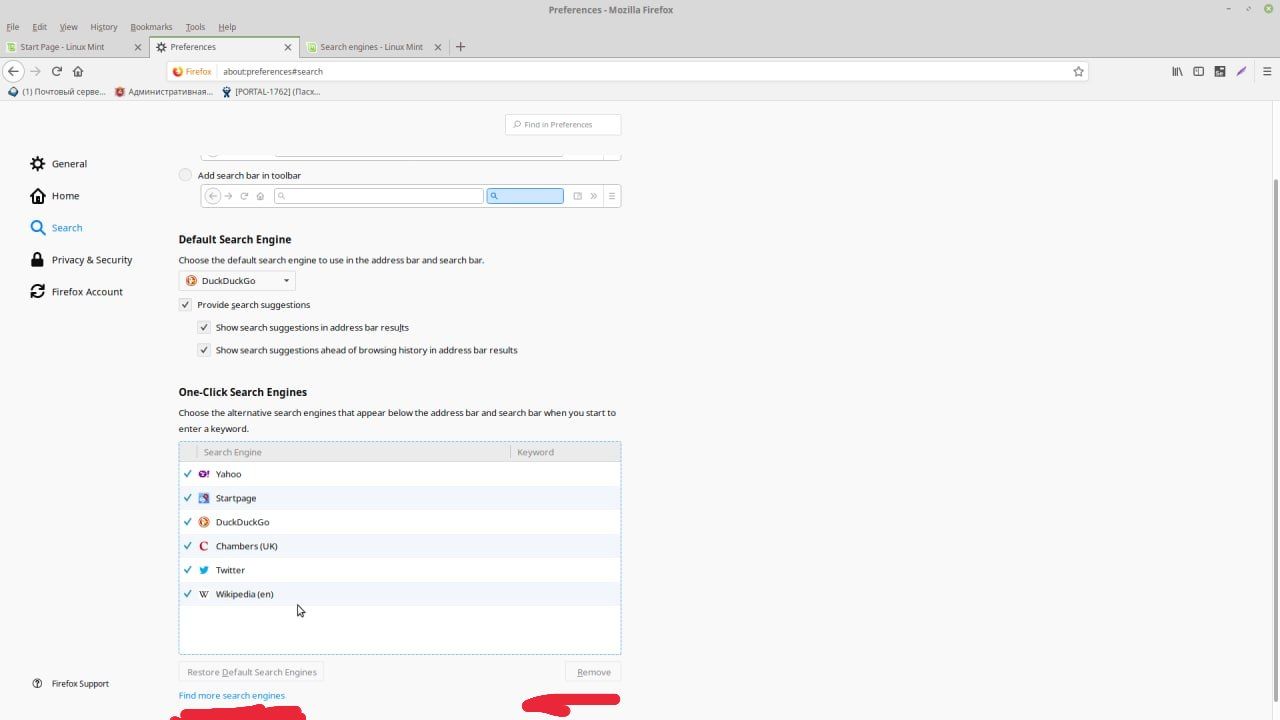Viewport: 1280px width, 720px height.
Task: Click the Twitter bird icon in list
Action: click(x=204, y=570)
